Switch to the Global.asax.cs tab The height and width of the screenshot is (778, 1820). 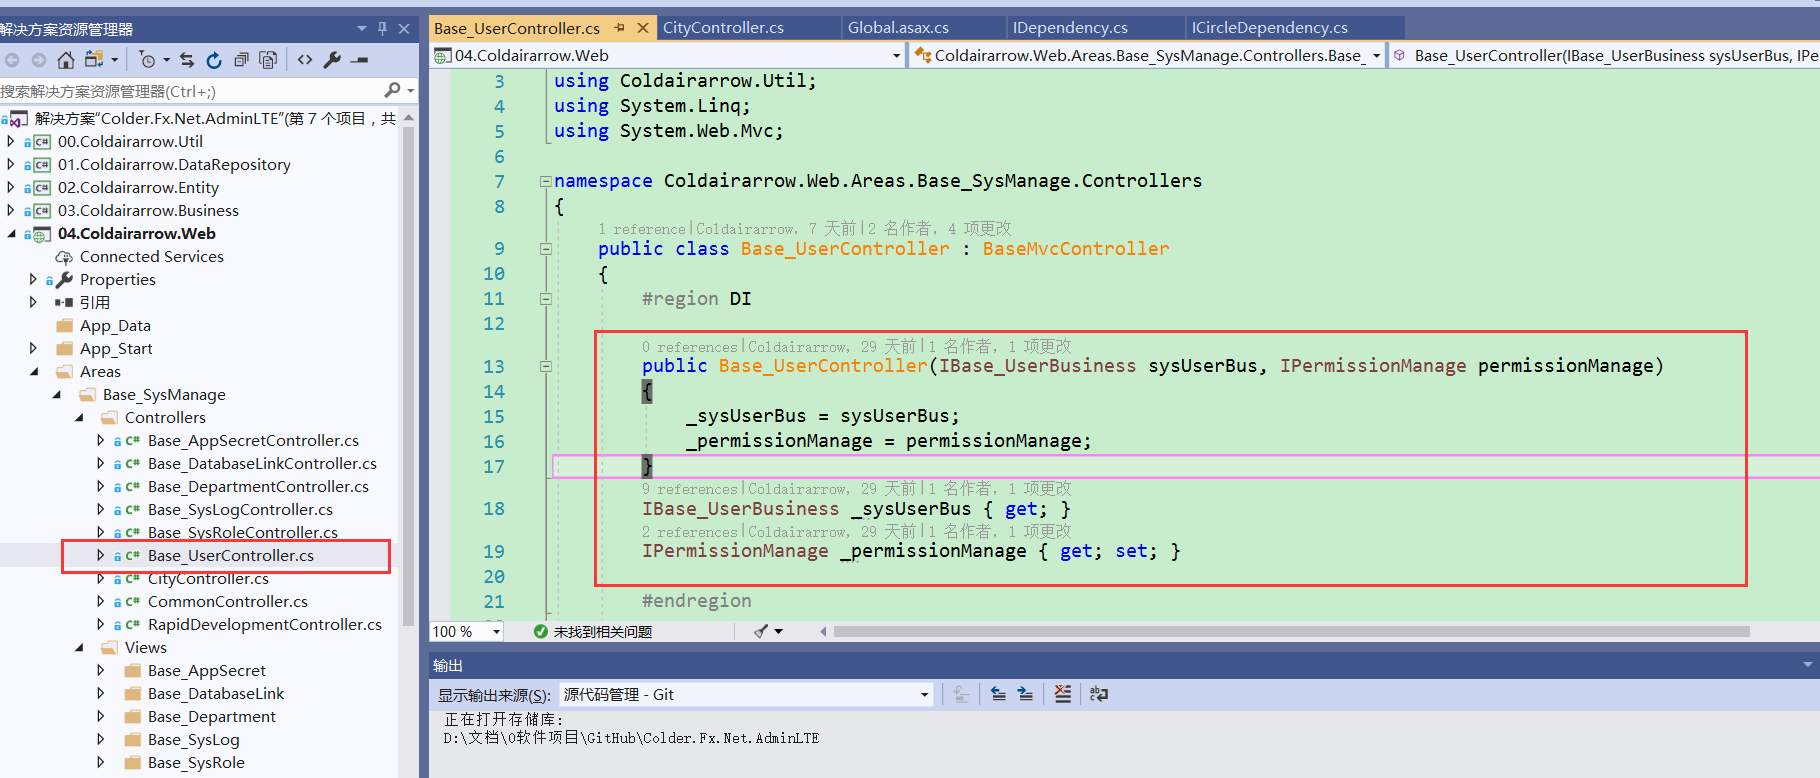click(898, 28)
